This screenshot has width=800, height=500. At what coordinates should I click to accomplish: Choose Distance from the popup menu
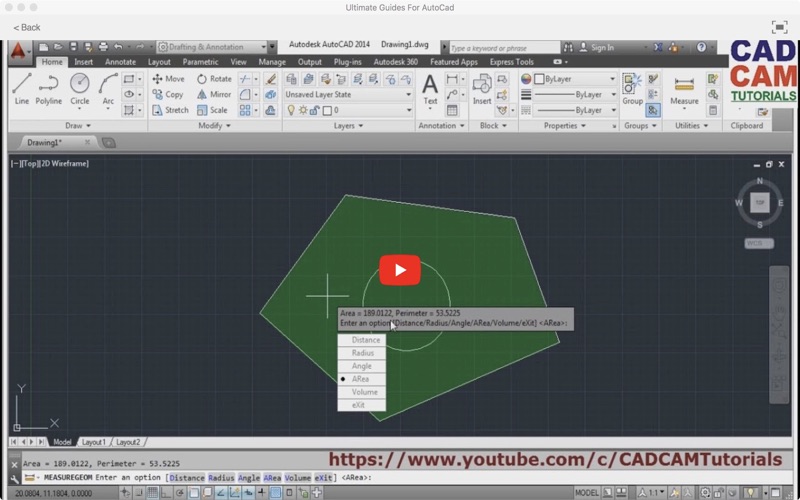coord(361,340)
